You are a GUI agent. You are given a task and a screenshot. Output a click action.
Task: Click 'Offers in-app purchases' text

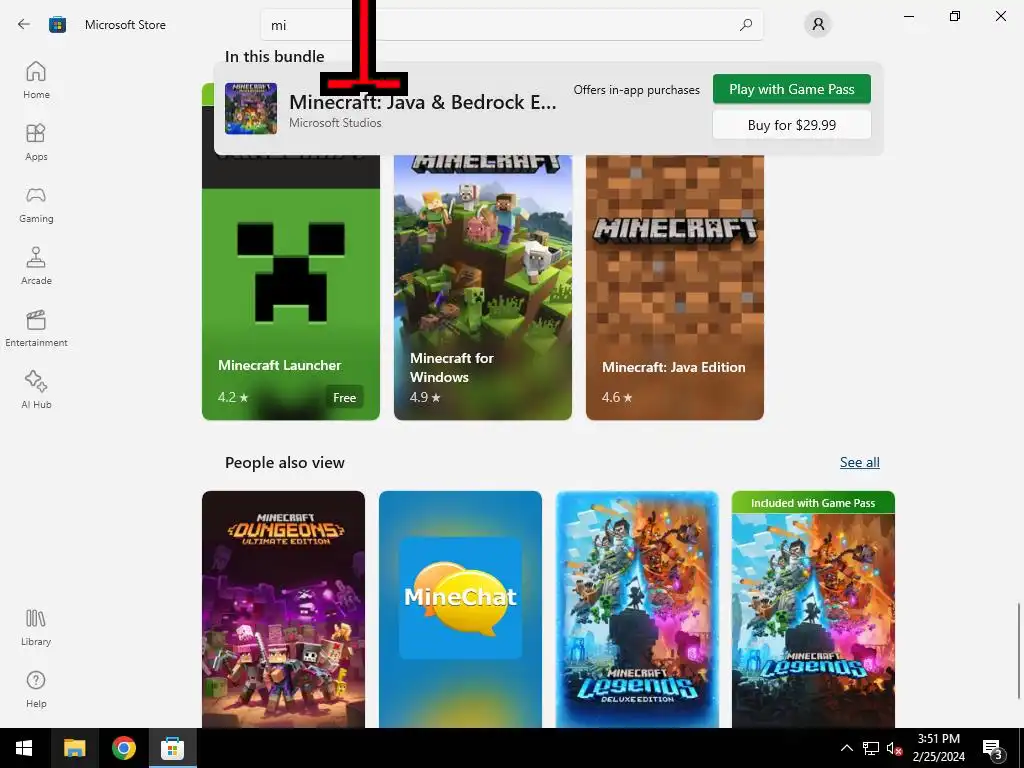637,89
